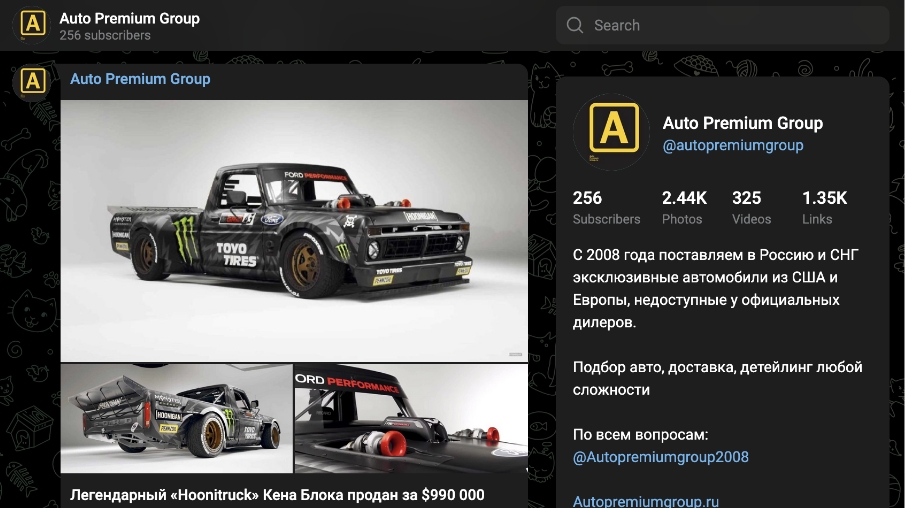Image resolution: width=906 pixels, height=510 pixels.
Task: Select the 325 Videos stat
Action: click(751, 208)
